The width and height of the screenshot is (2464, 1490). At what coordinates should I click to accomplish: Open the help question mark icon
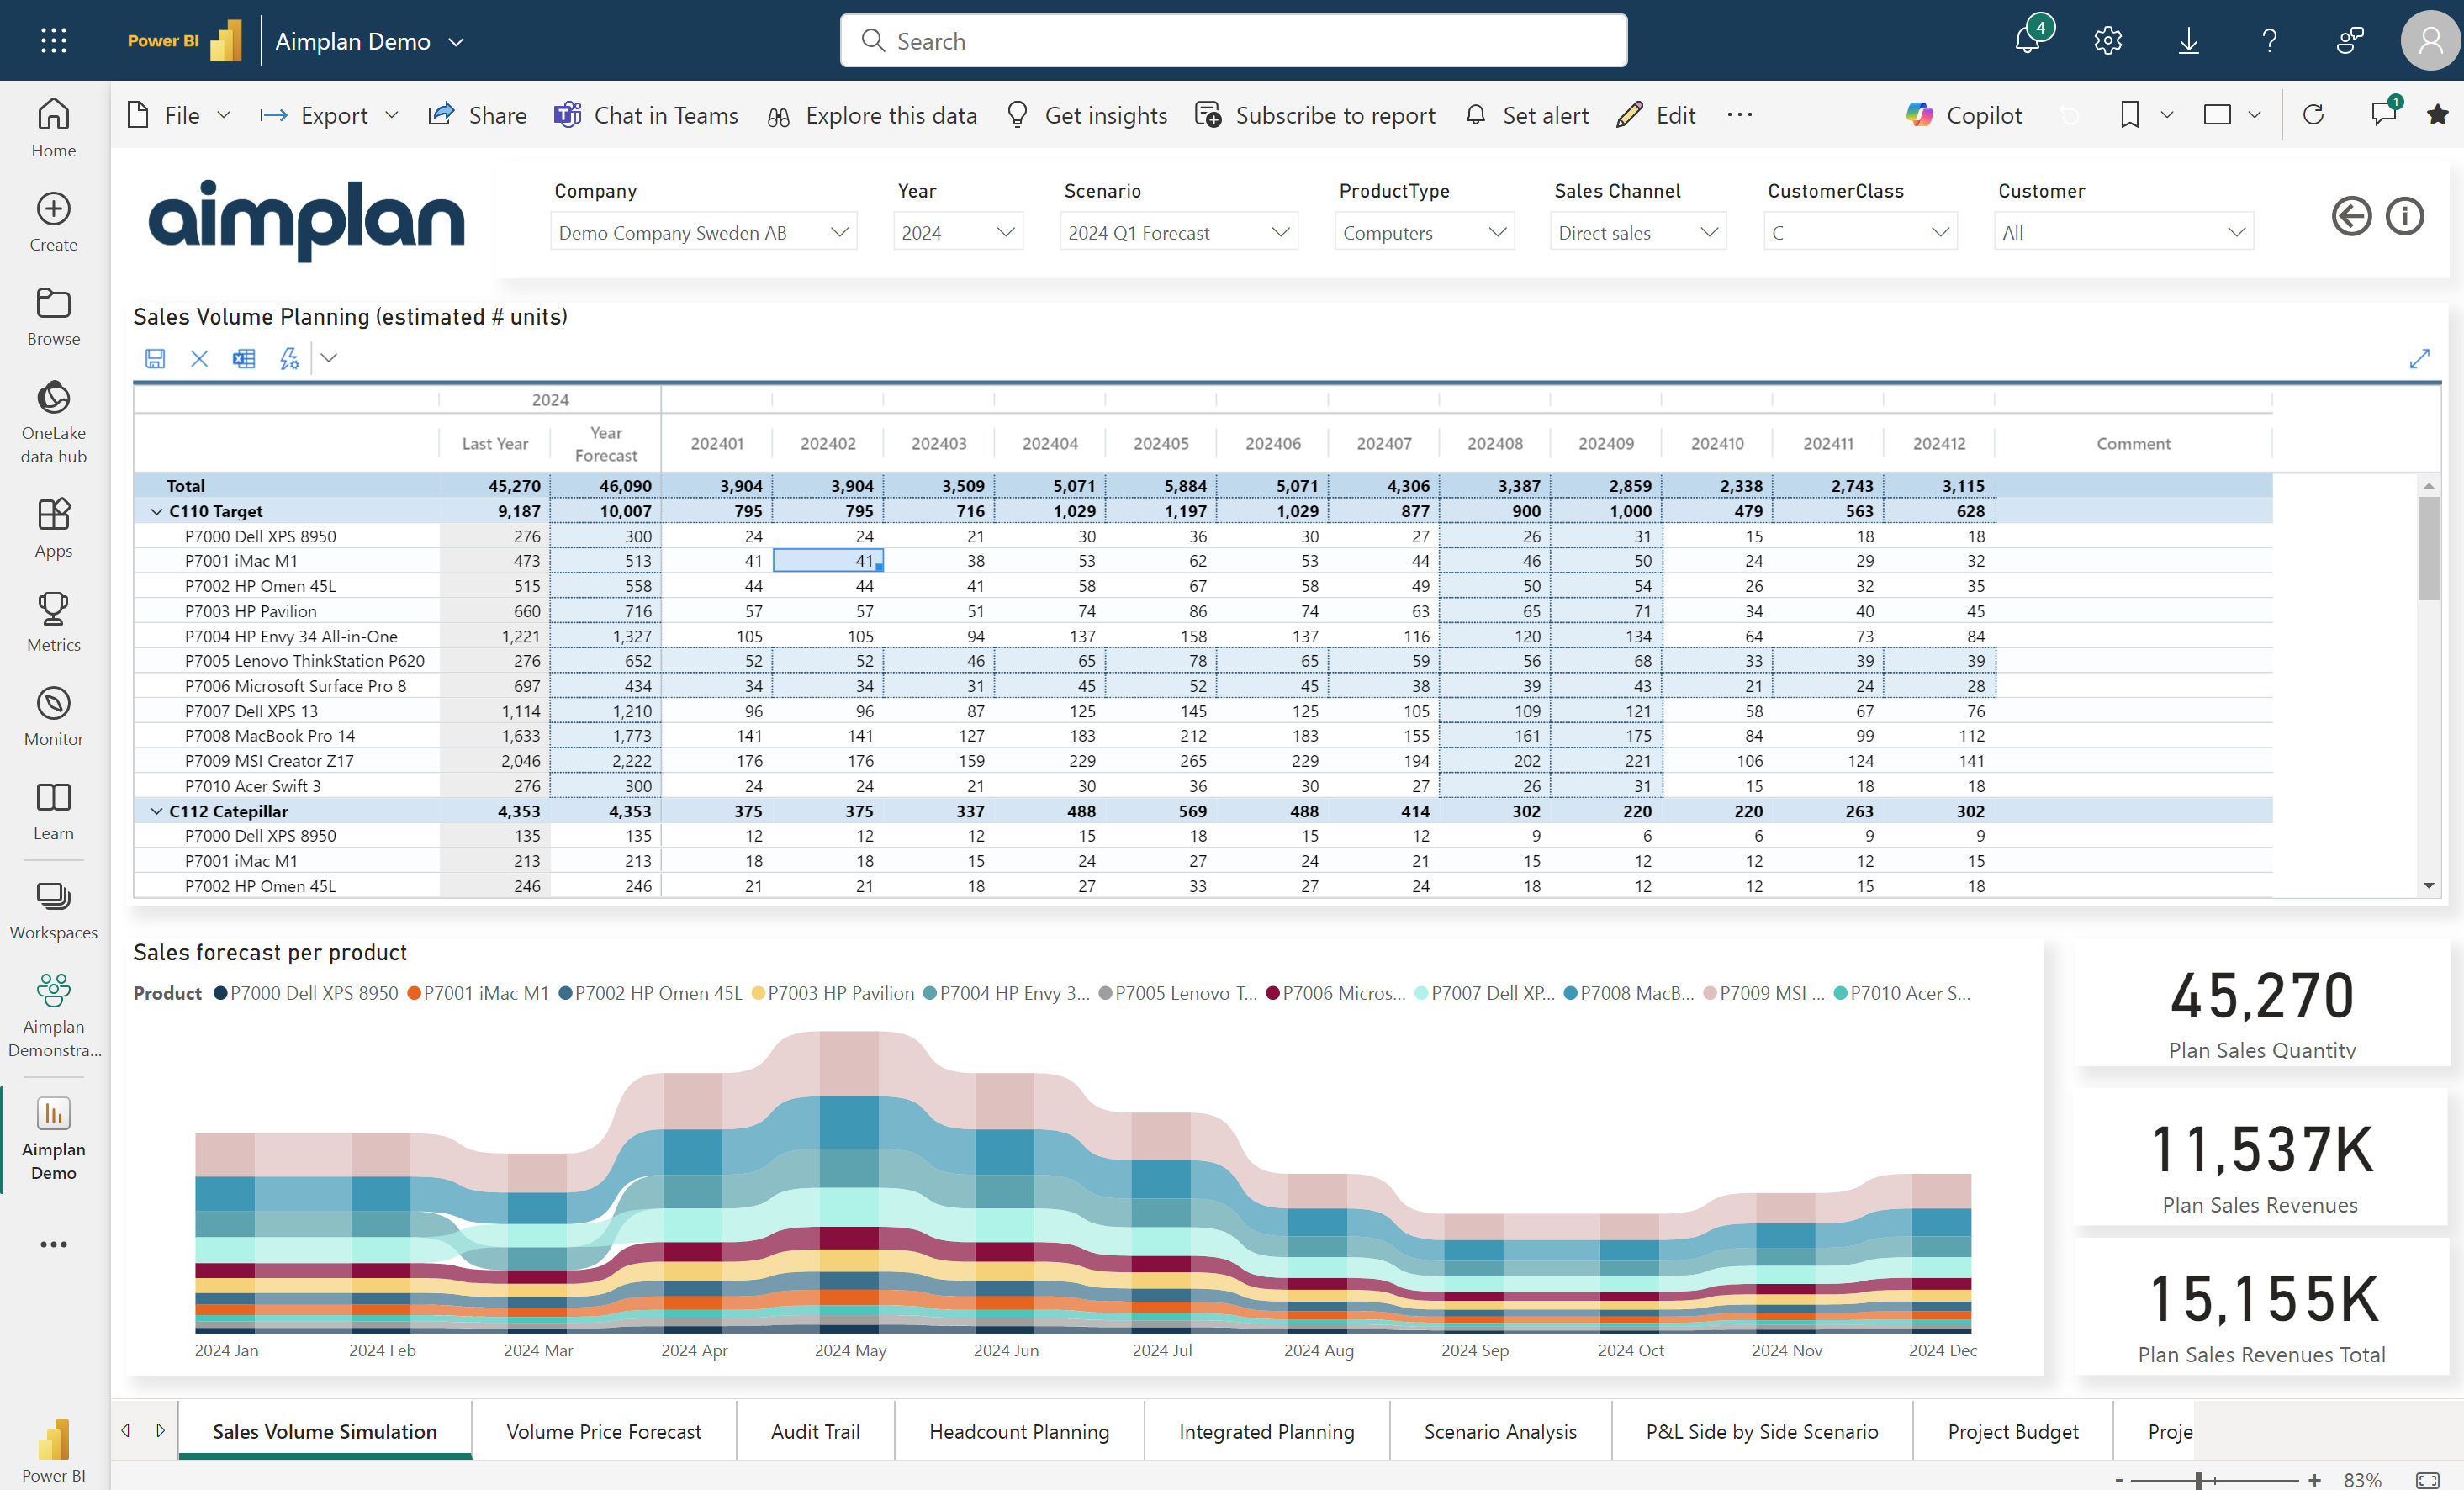tap(2269, 40)
